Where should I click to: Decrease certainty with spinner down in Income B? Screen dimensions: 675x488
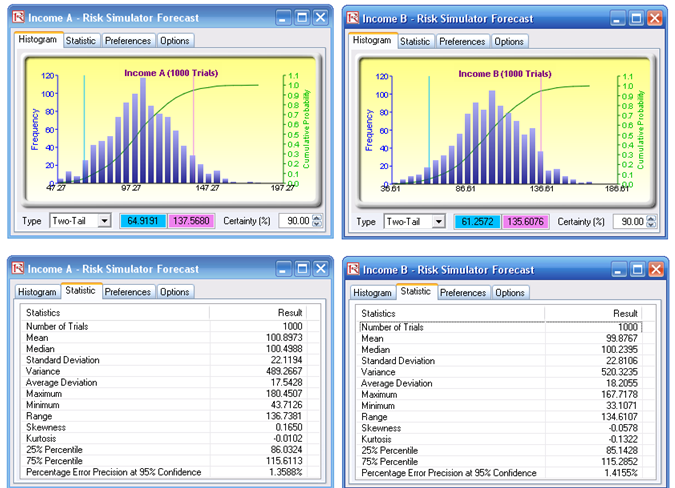point(651,225)
